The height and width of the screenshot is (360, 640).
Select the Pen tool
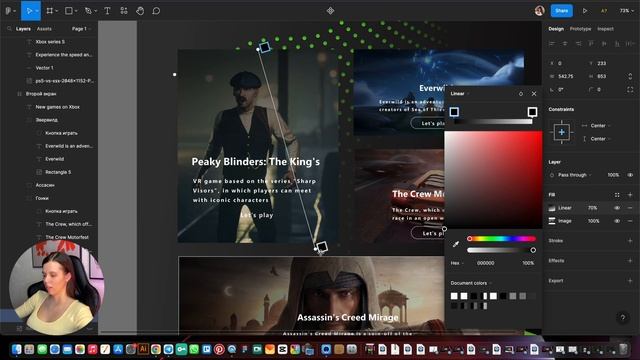tap(88, 11)
